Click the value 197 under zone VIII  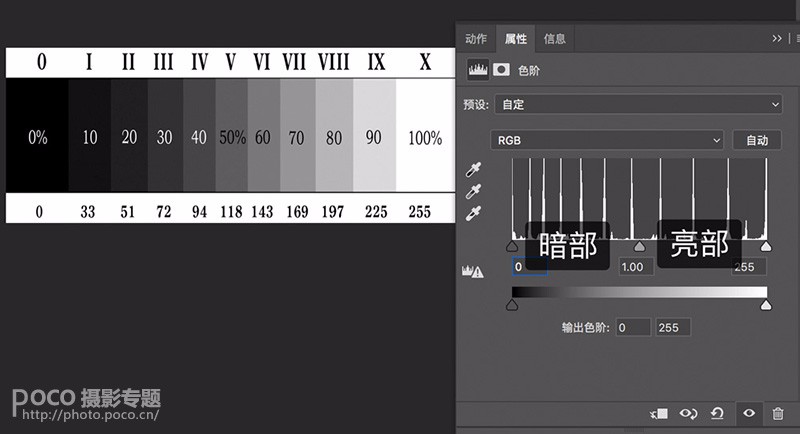tap(333, 212)
